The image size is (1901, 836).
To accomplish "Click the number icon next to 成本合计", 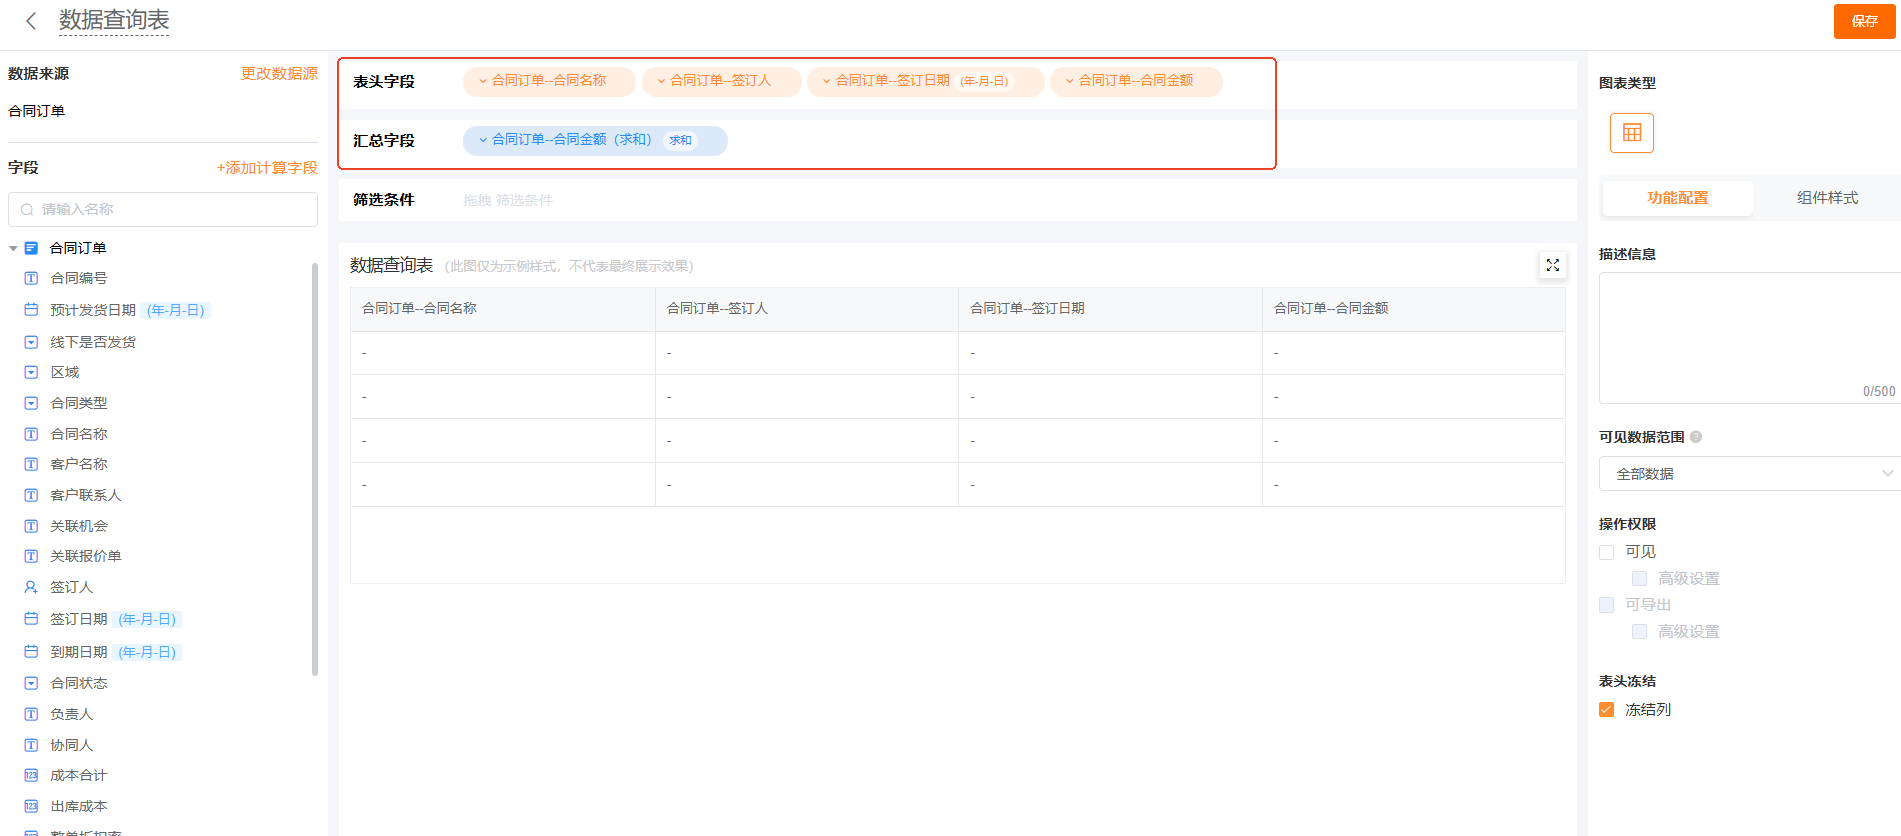I will point(31,775).
